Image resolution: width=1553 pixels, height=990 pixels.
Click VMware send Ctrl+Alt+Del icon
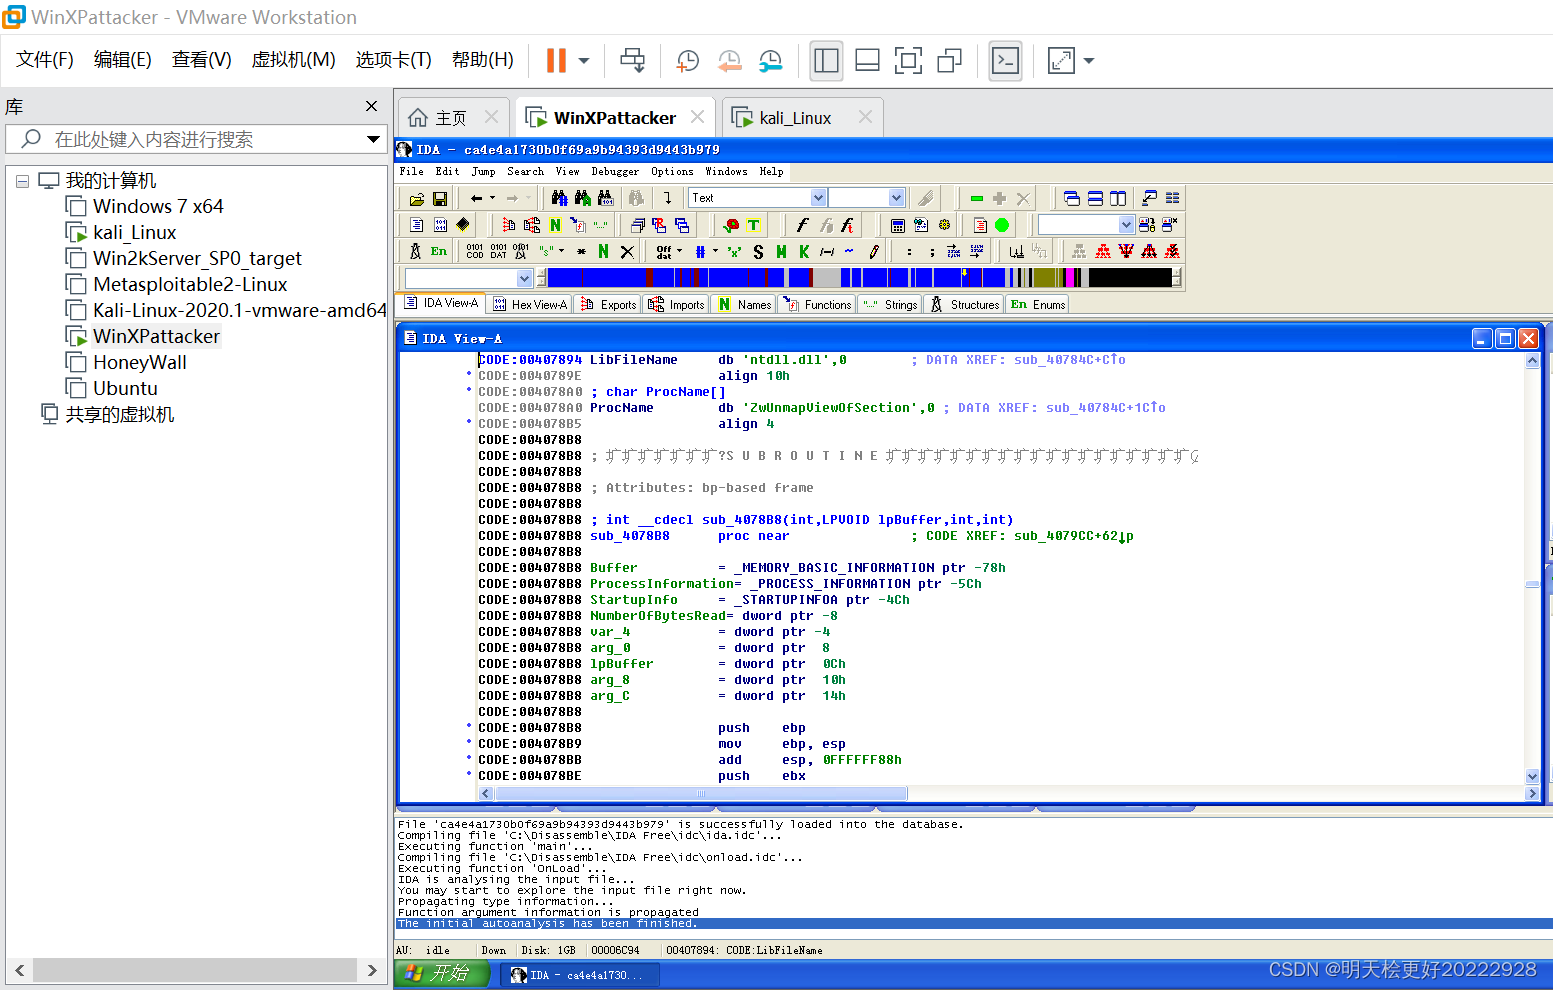(x=632, y=61)
